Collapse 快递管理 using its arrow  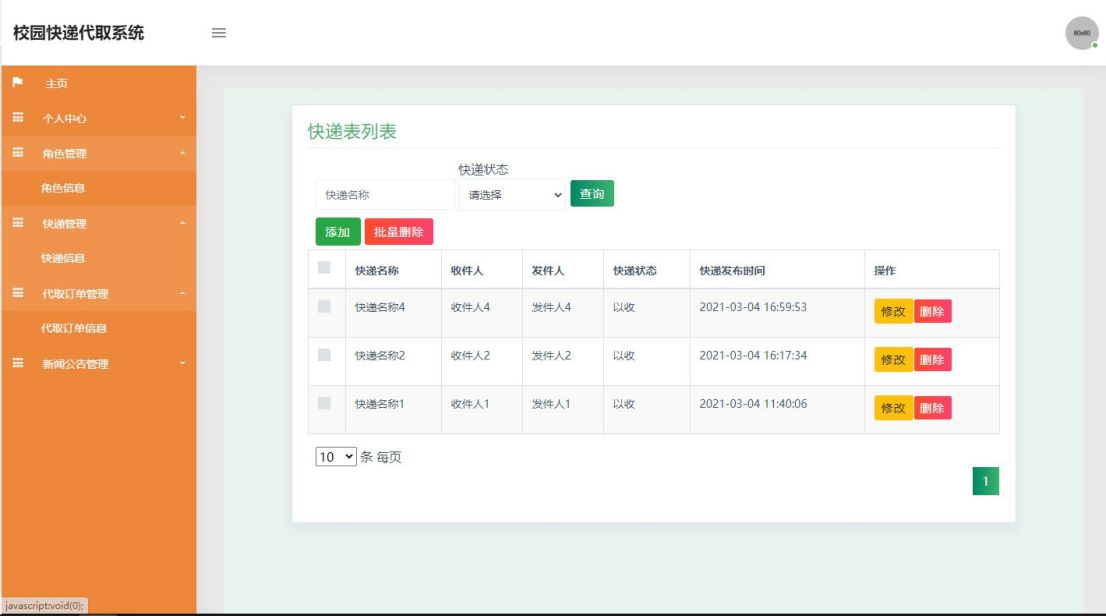coord(183,223)
